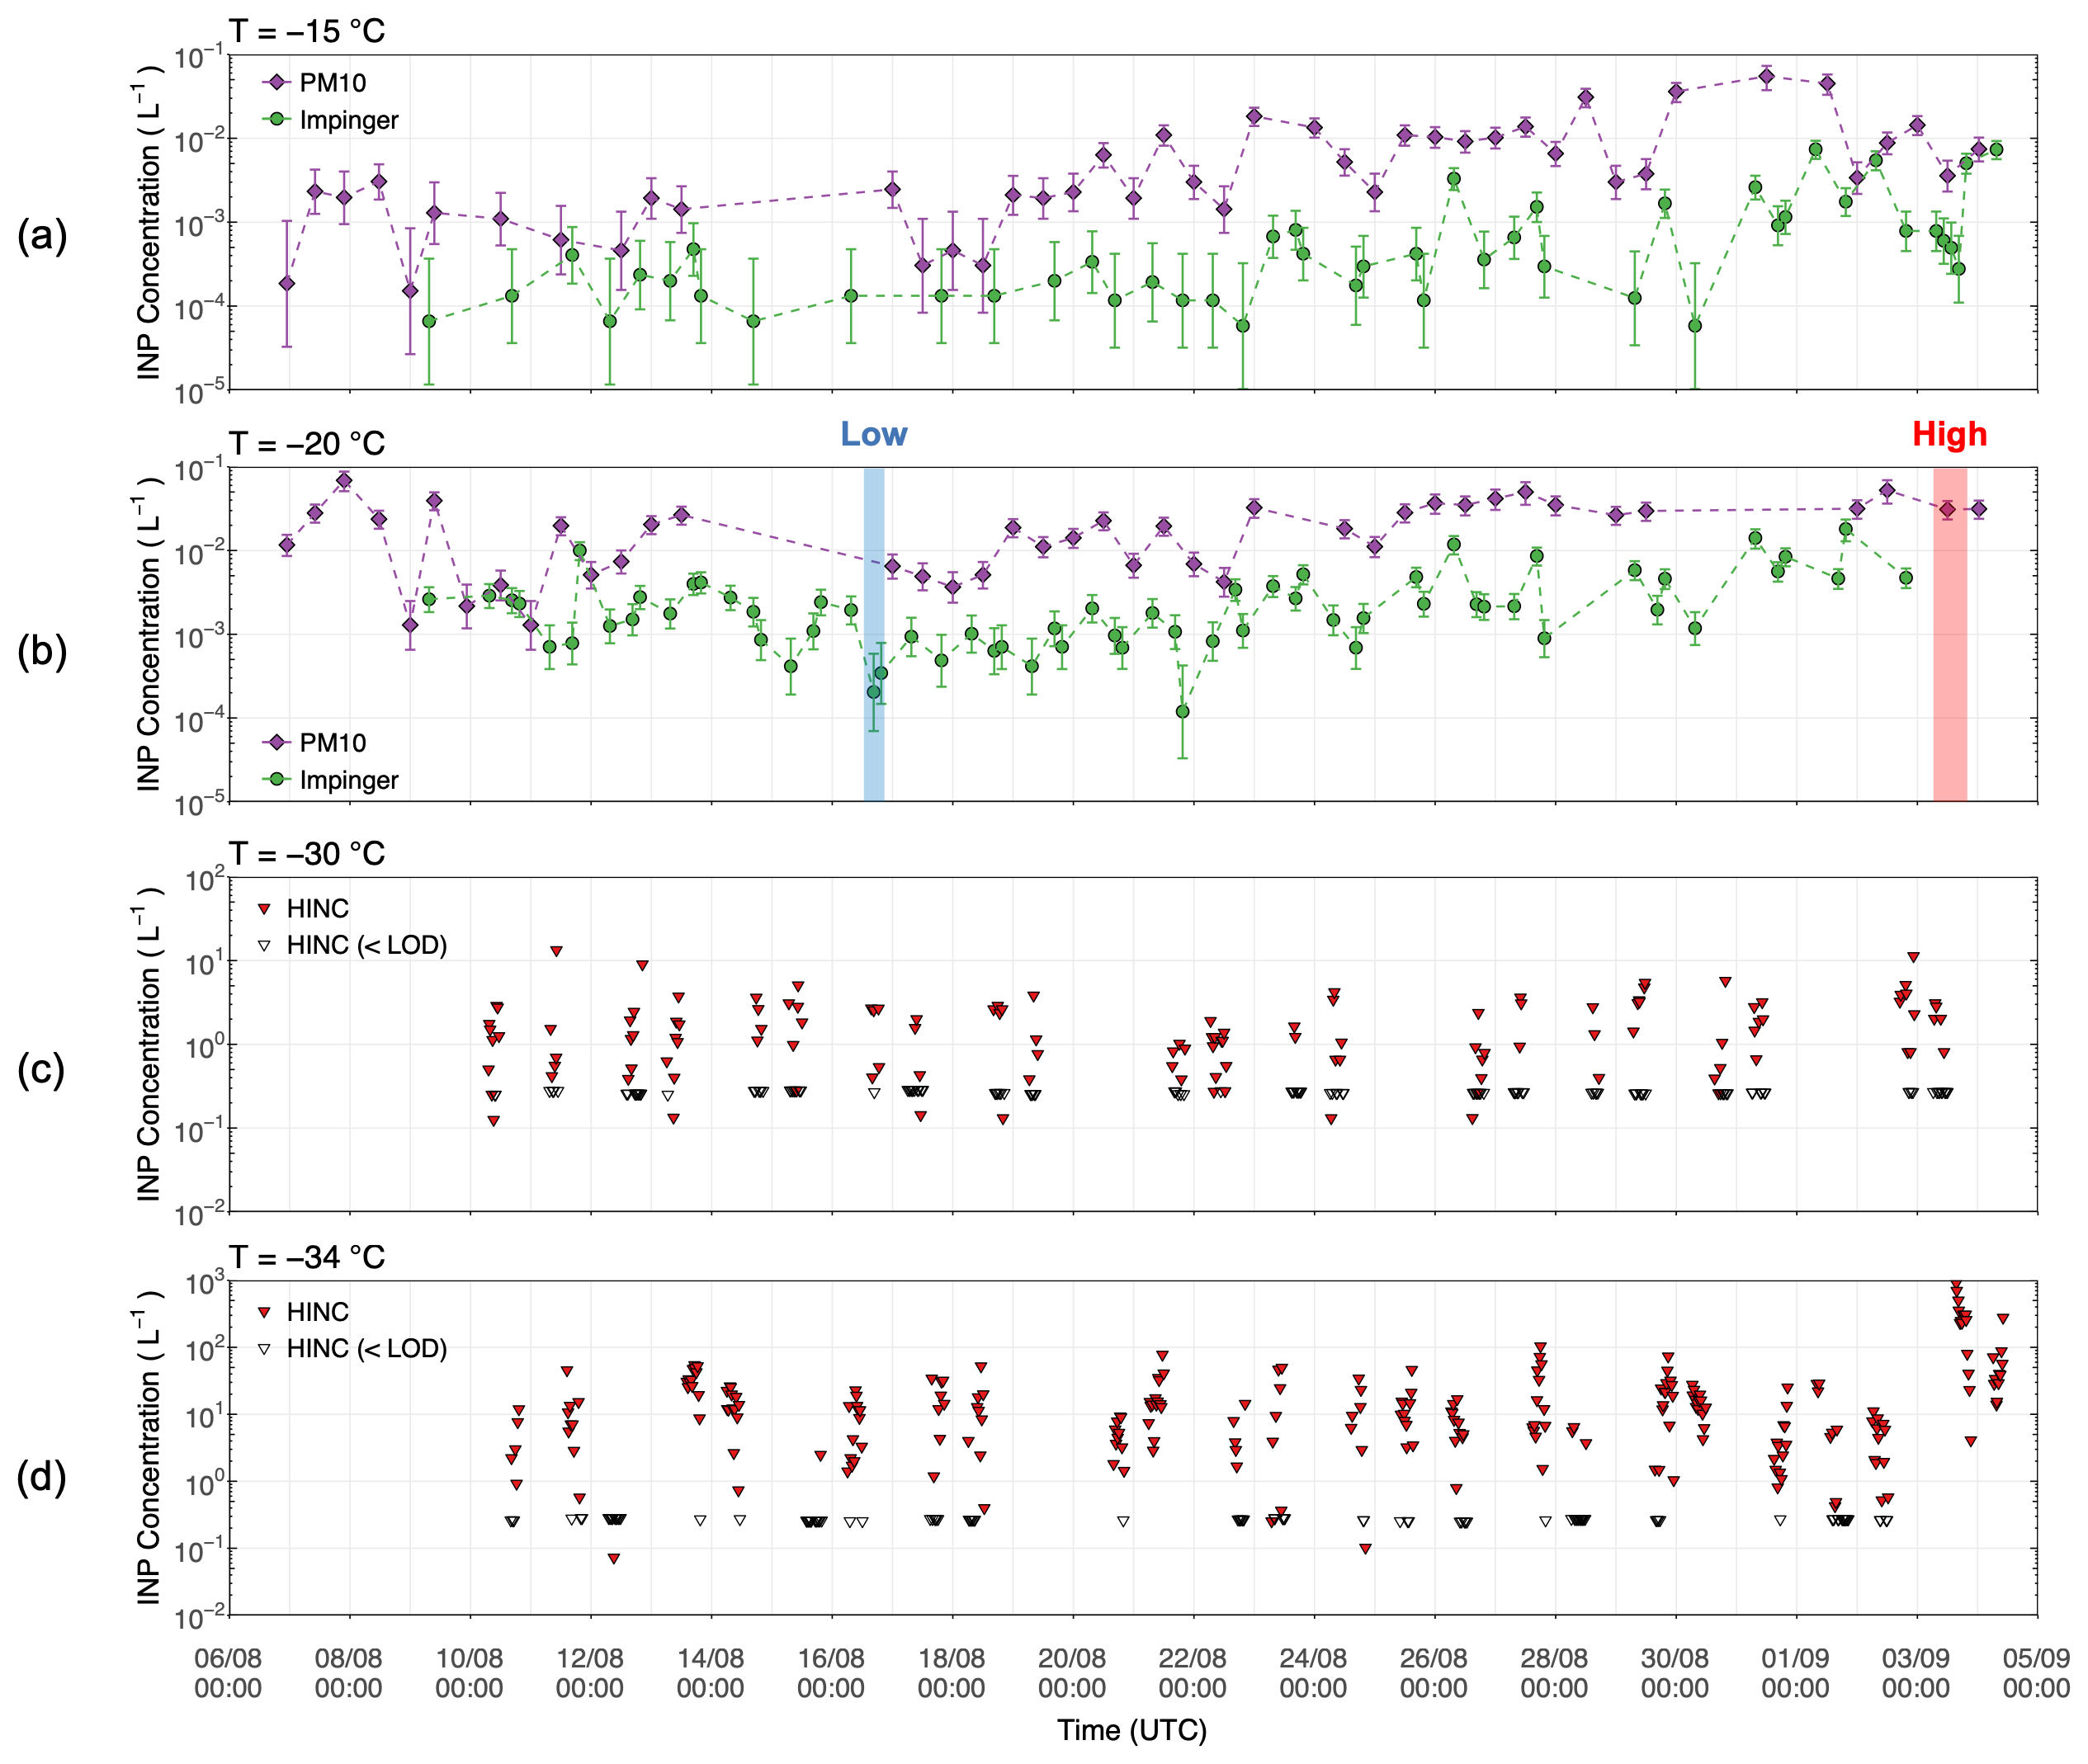Viewport: 2088px width, 1764px height.
Task: Click the T = –20 °C panel title
Action: 307,443
